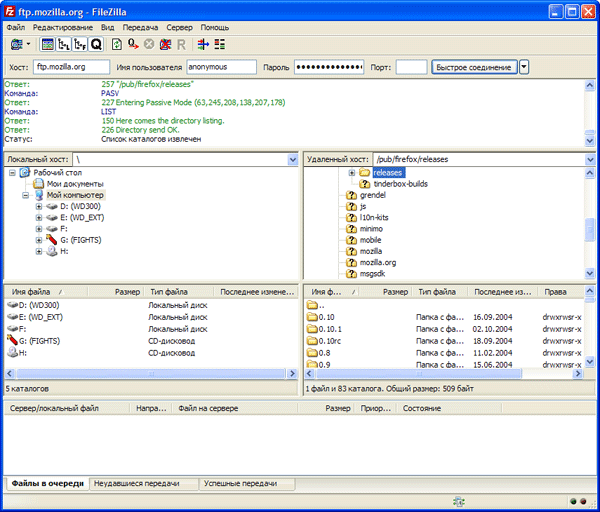Click message log scroll down arrow
Viewport: 600px width, 512px height.
point(590,141)
